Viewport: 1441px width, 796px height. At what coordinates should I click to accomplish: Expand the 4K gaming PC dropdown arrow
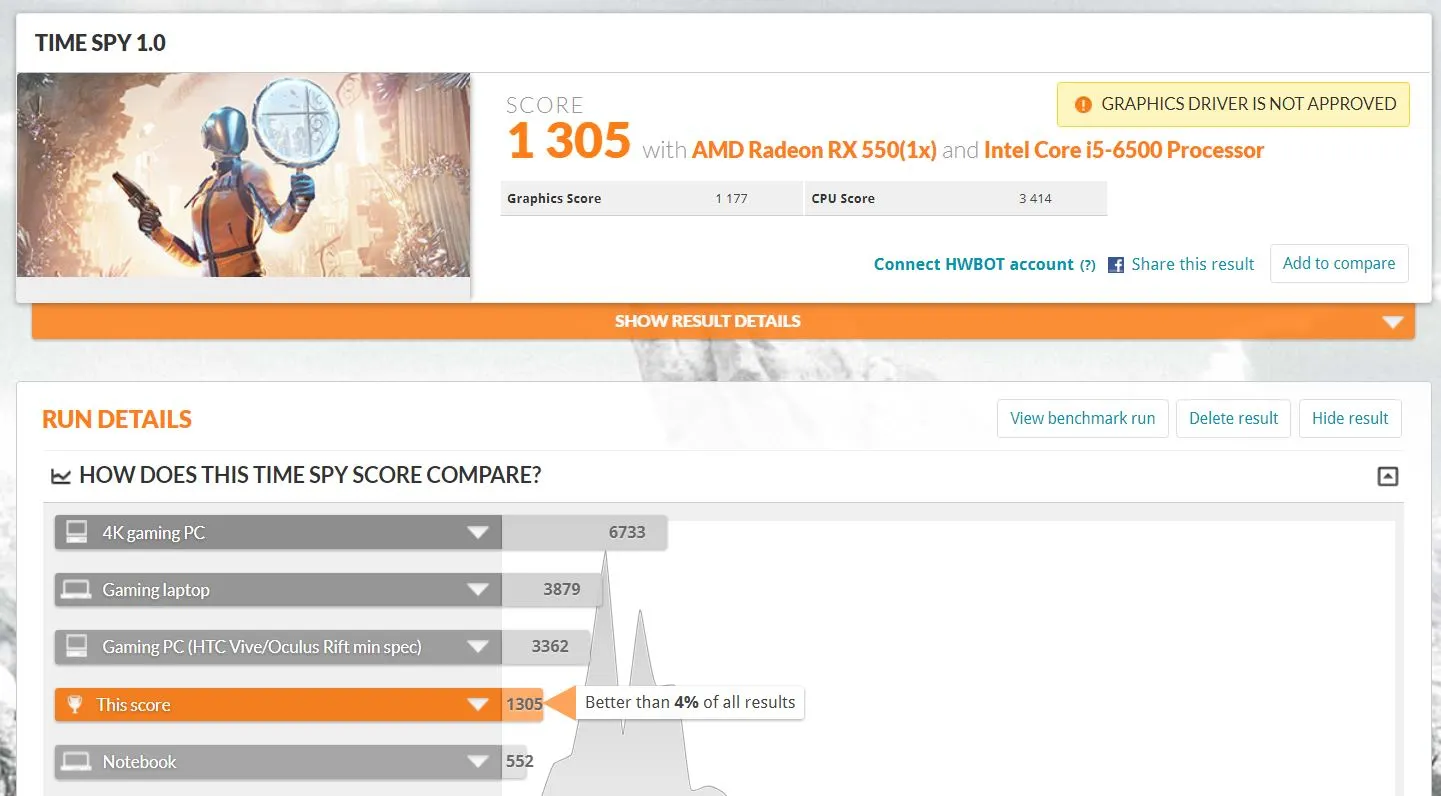[478, 533]
